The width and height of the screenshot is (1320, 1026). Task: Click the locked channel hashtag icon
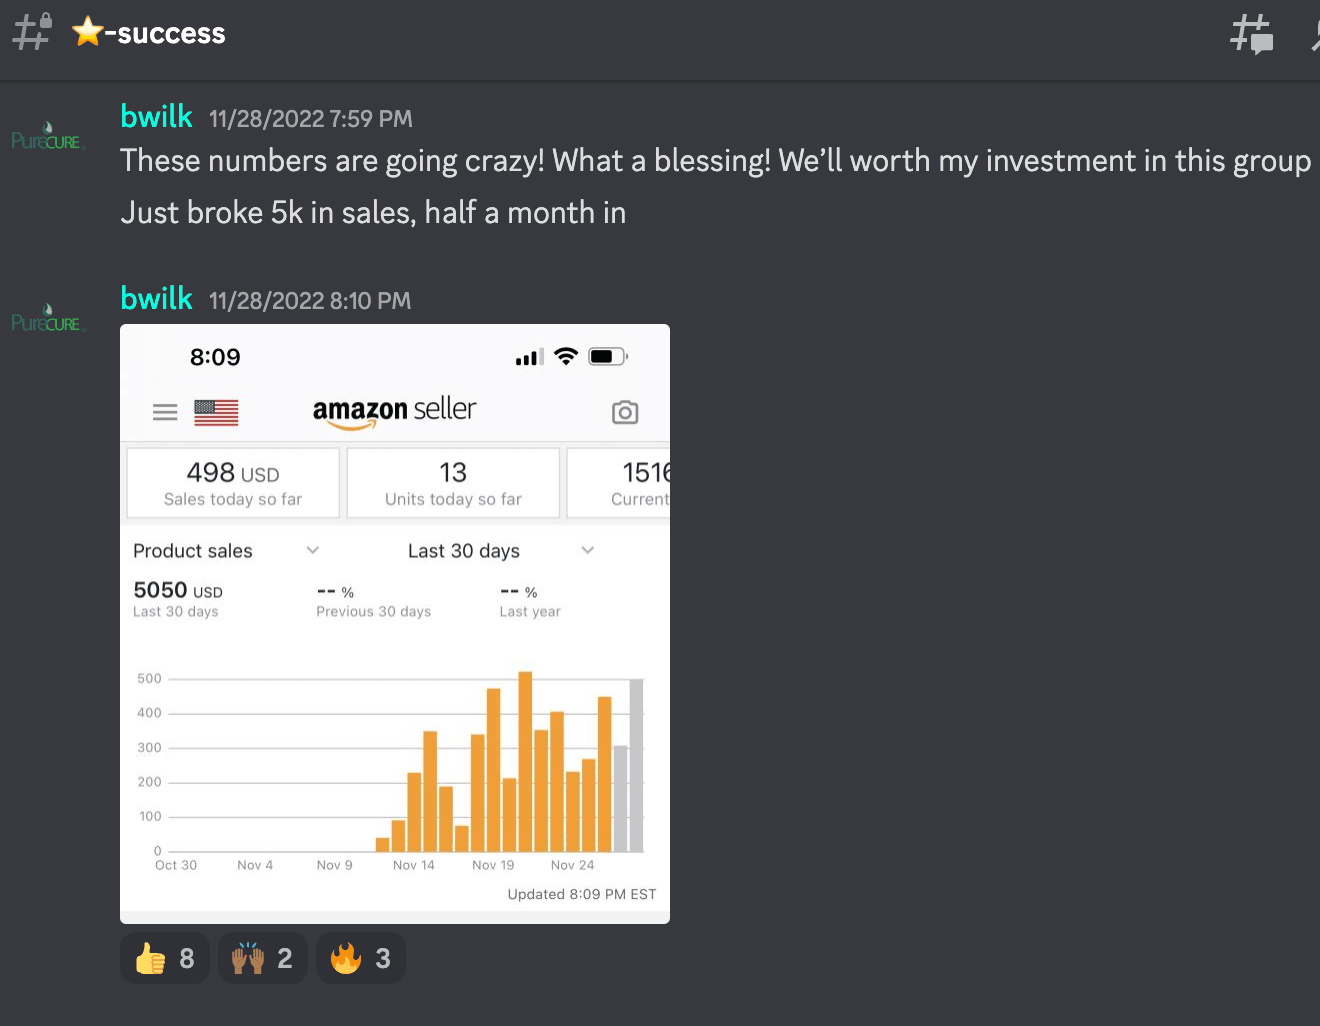31,31
